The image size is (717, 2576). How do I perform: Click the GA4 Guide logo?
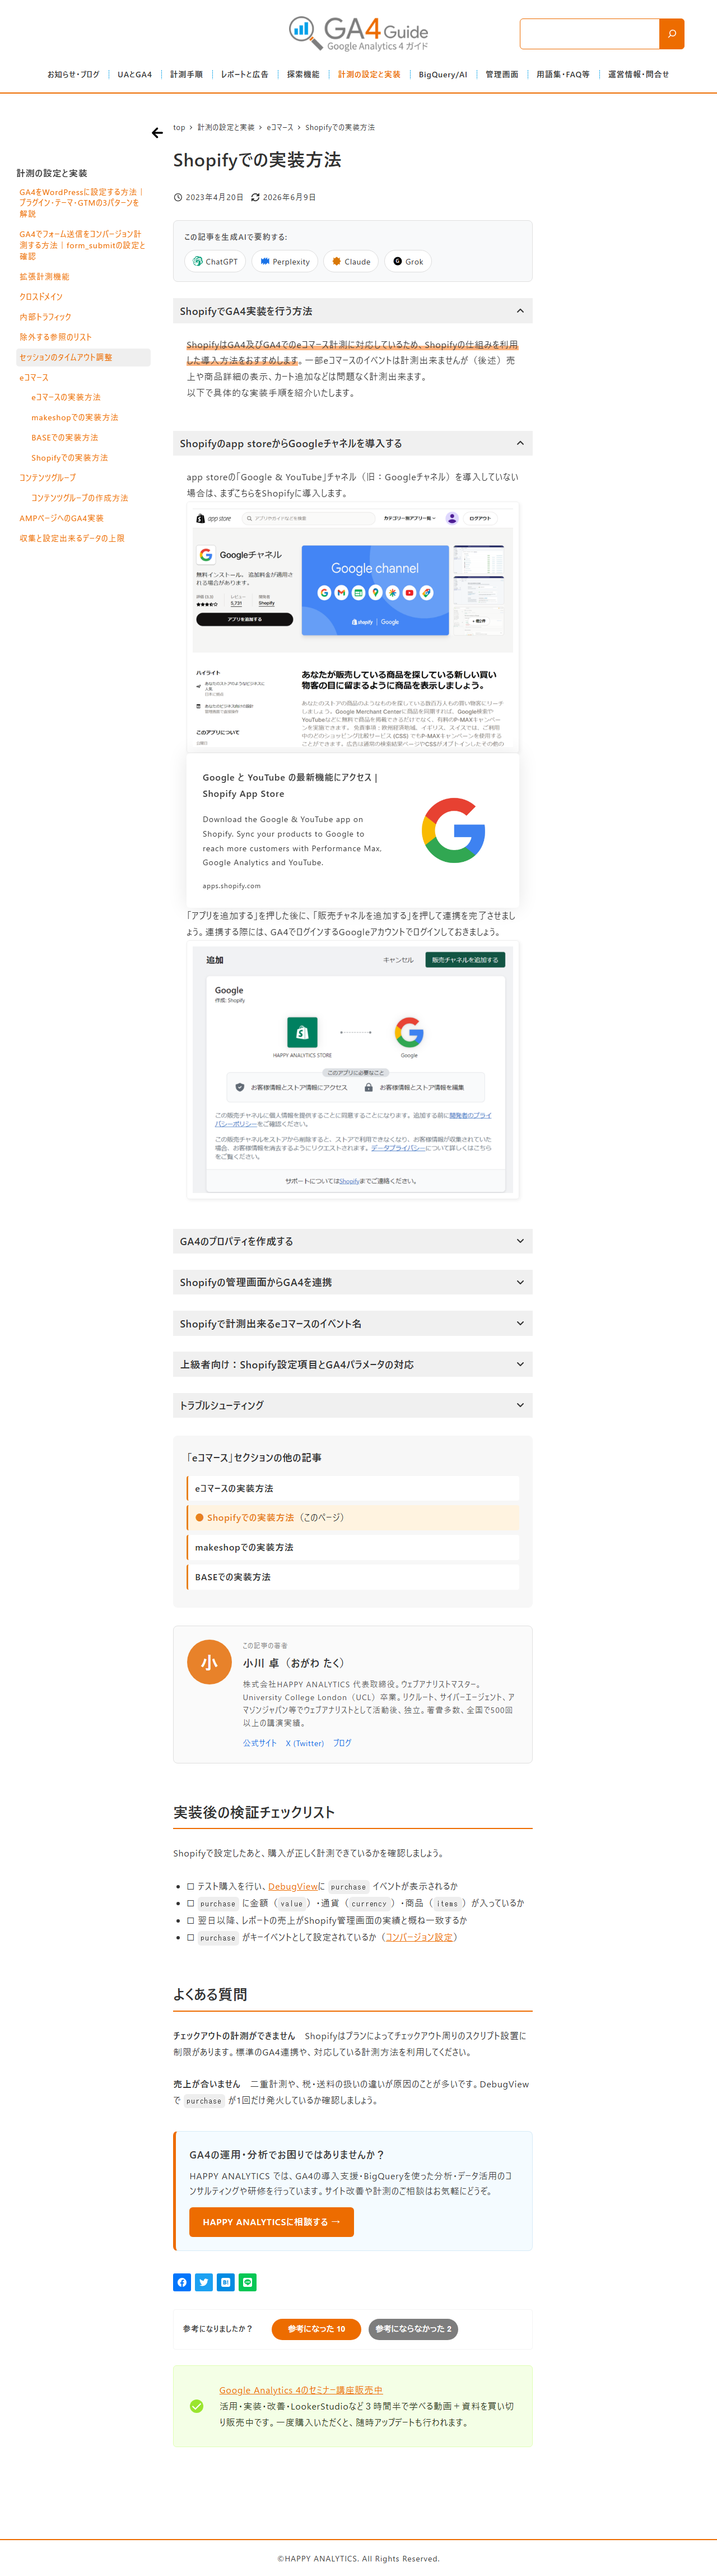358,33
